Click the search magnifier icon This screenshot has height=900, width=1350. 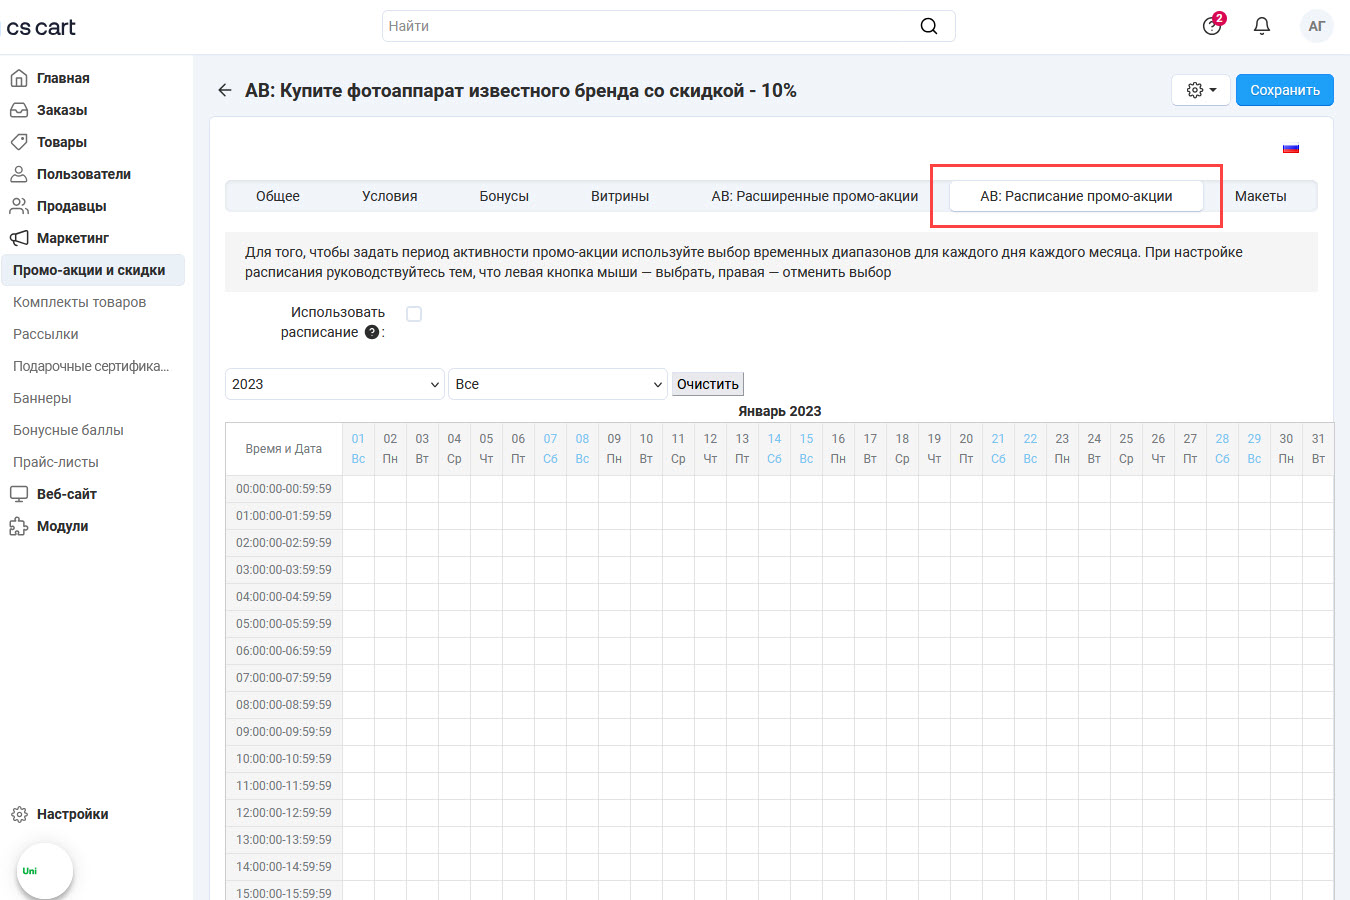click(x=928, y=26)
